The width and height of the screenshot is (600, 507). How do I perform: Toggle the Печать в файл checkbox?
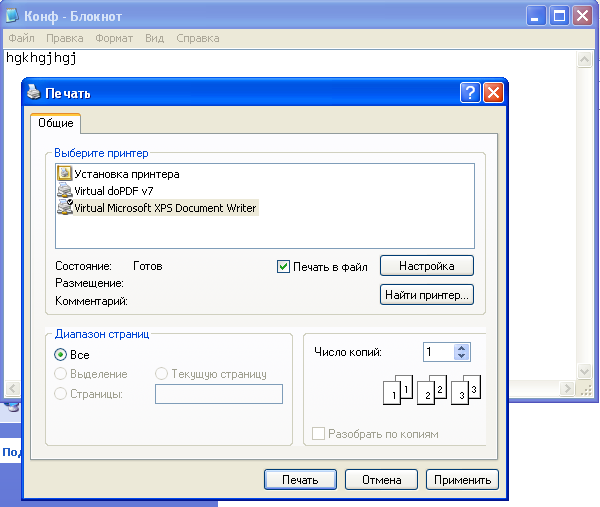pos(283,266)
